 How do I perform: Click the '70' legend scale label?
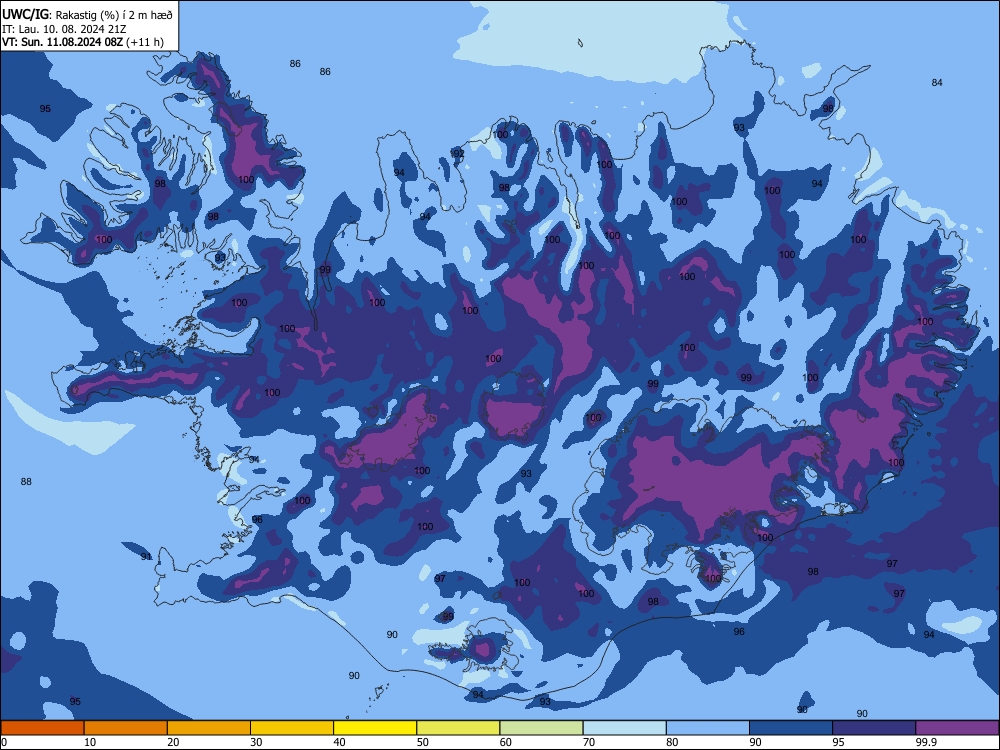click(x=589, y=742)
